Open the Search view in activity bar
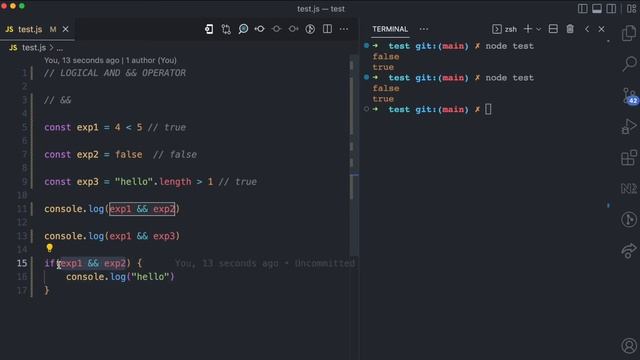The width and height of the screenshot is (640, 360). tap(629, 64)
